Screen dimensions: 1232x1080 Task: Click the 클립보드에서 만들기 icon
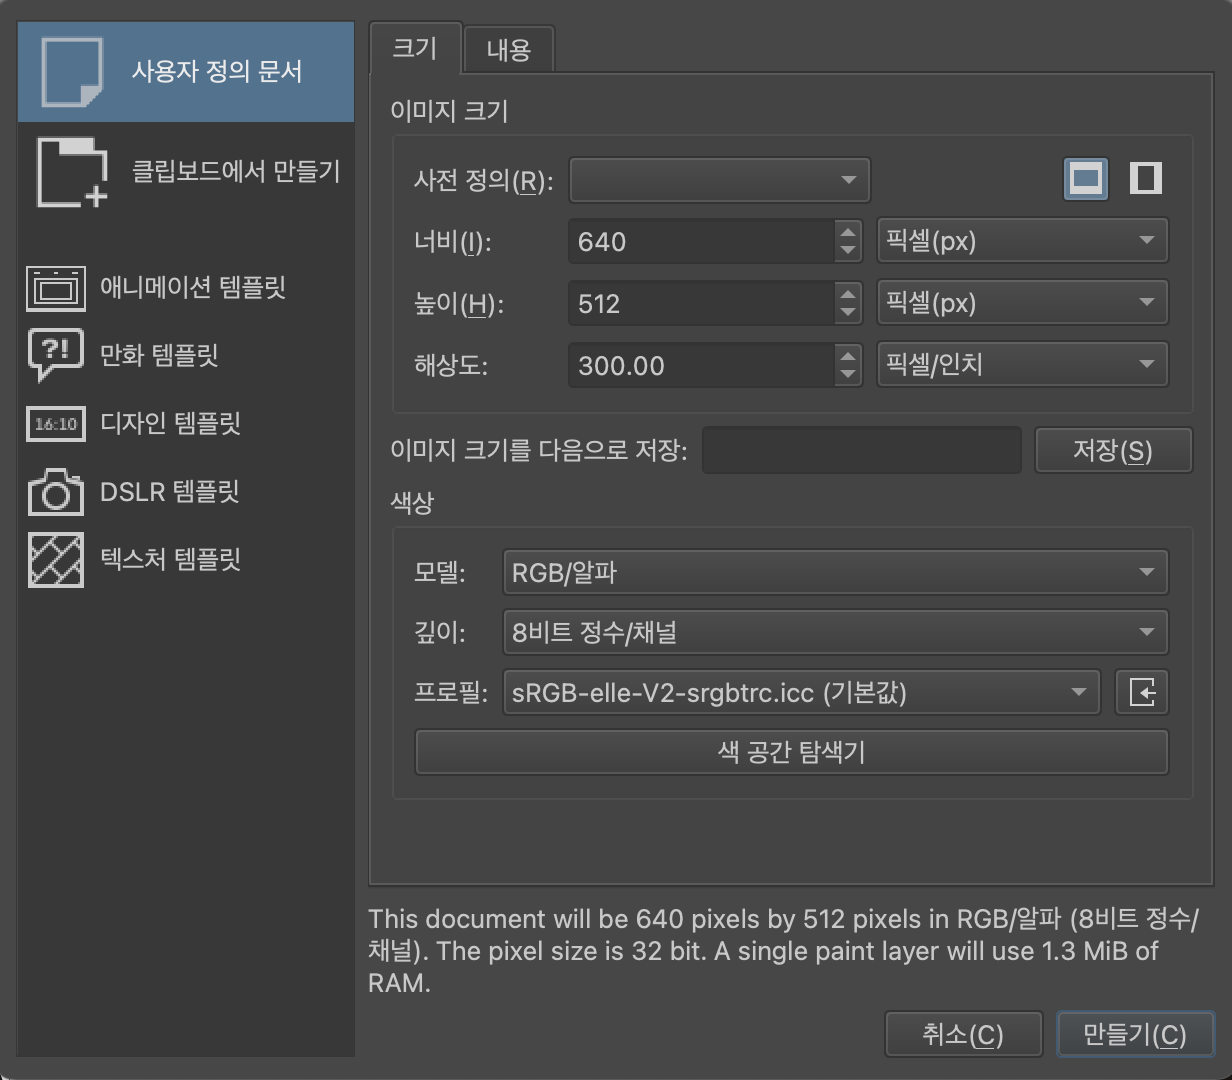coord(72,172)
